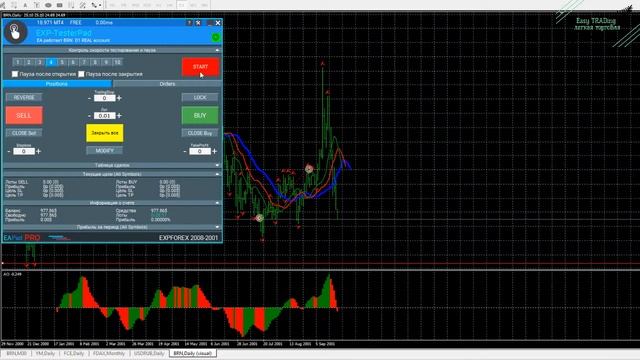Select the BRN,Daily (visual) chart tab
The height and width of the screenshot is (360, 640).
tap(193, 353)
